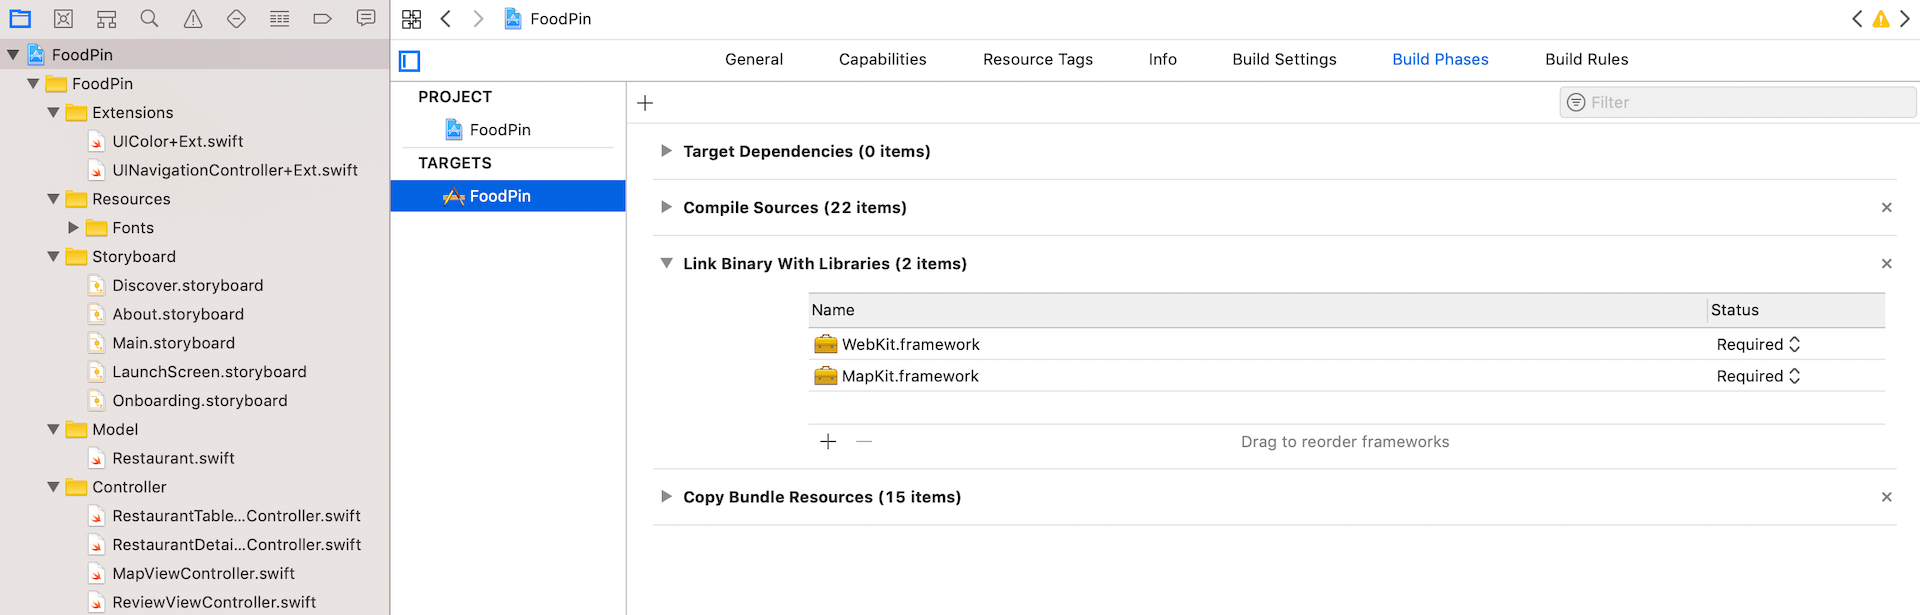1920x615 pixels.
Task: Toggle the project and targets list sidebar
Action: [x=410, y=61]
